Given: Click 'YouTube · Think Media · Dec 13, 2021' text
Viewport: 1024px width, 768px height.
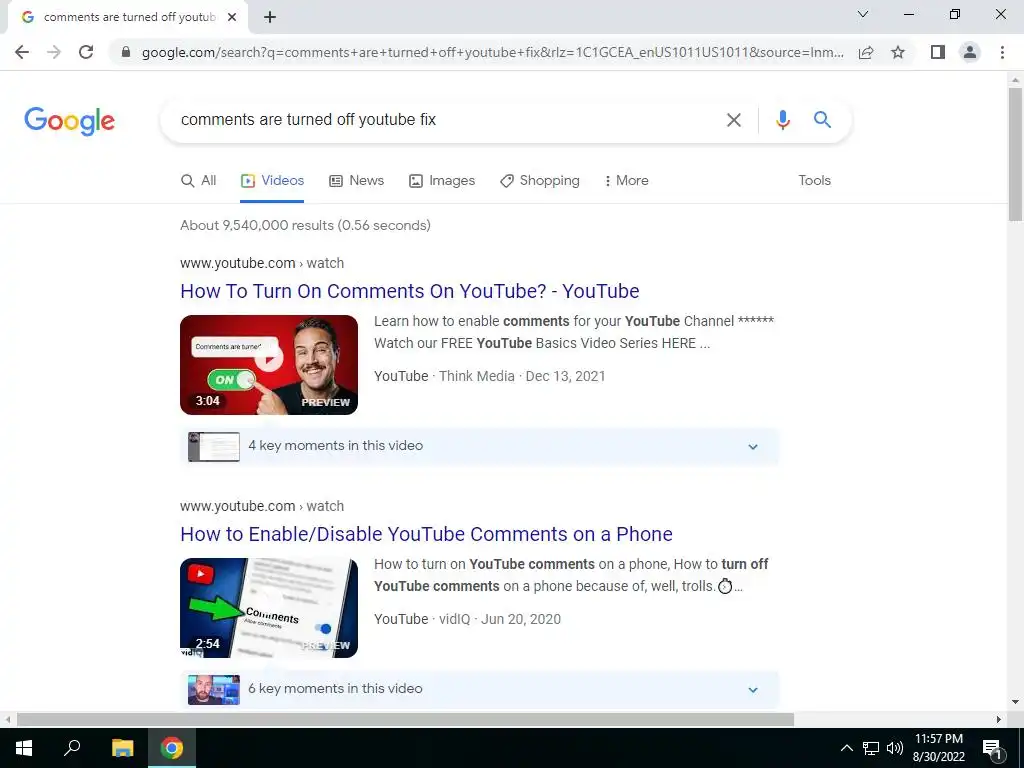Looking at the screenshot, I should [x=490, y=376].
